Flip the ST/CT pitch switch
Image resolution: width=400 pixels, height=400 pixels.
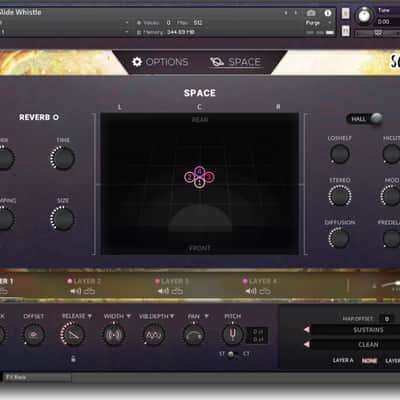(x=231, y=354)
